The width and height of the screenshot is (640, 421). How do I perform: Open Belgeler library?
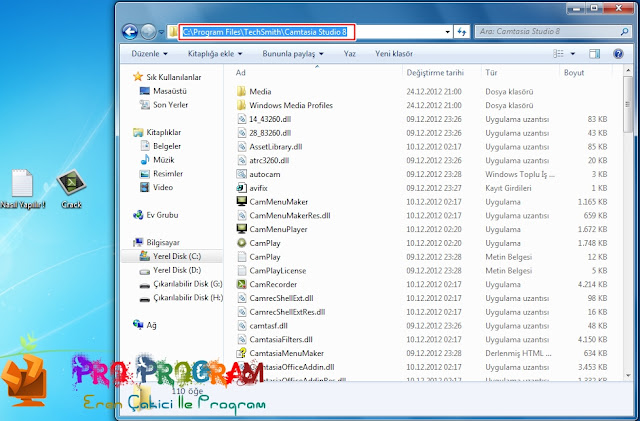coord(167,146)
